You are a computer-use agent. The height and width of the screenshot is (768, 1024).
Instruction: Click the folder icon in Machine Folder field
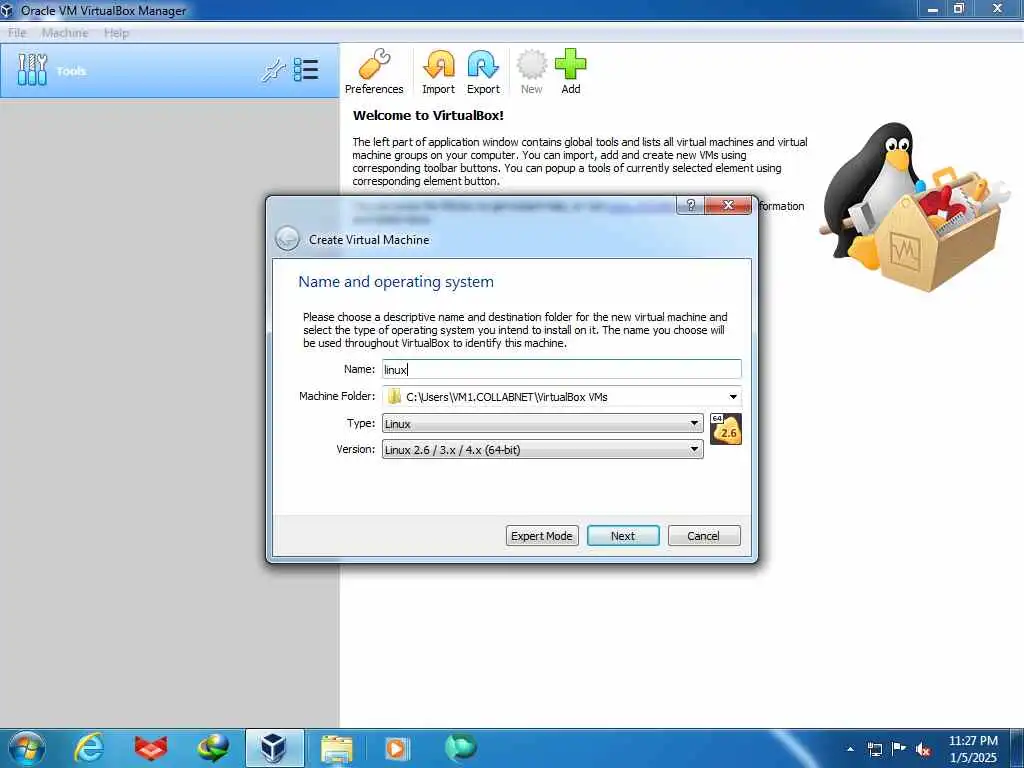point(394,396)
